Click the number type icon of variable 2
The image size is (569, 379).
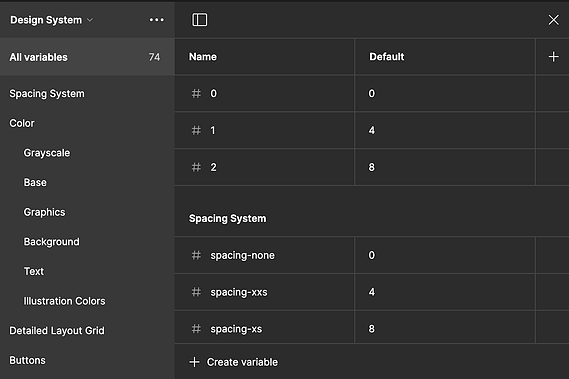tap(196, 167)
